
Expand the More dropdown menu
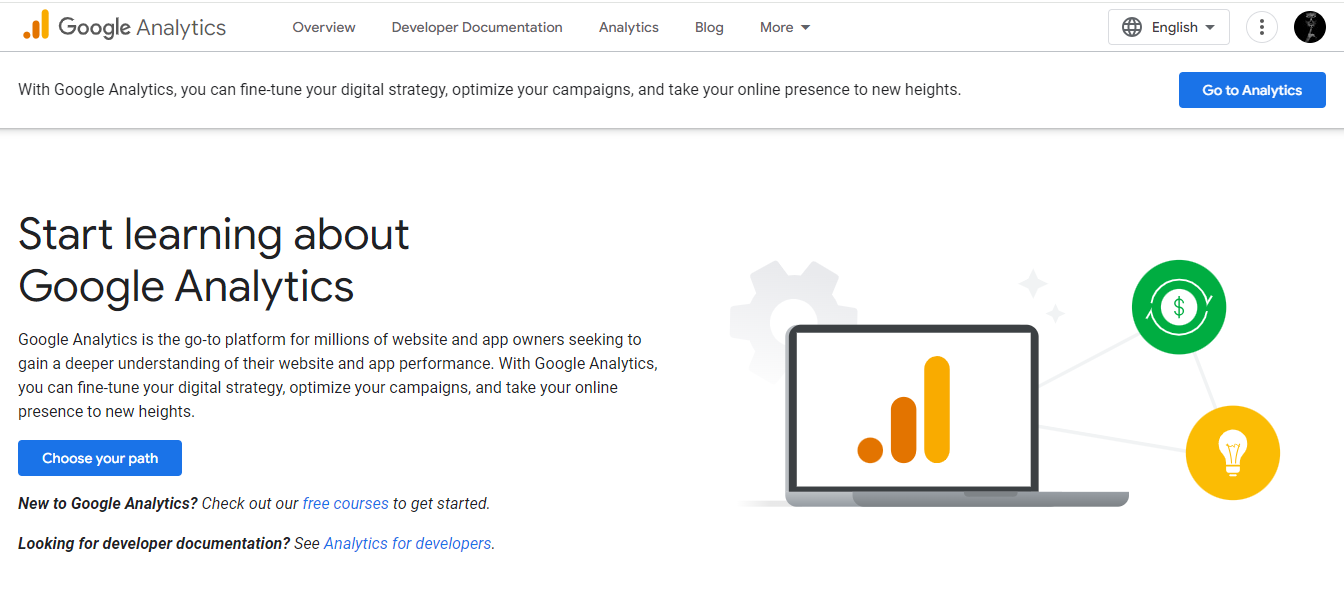[785, 27]
